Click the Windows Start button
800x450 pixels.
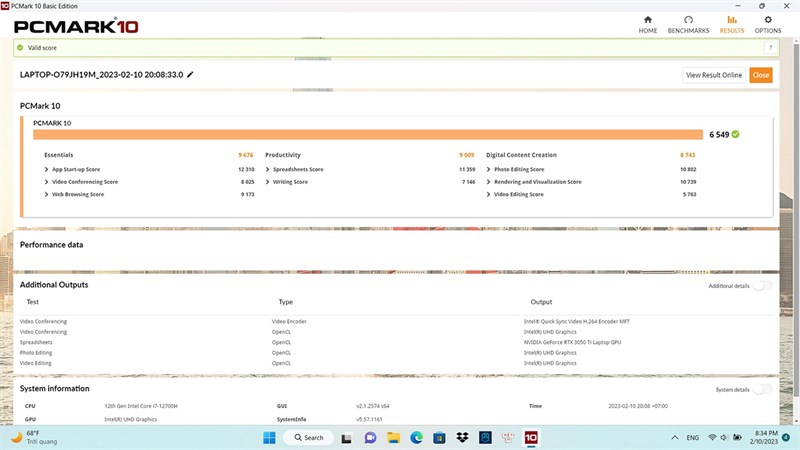point(269,437)
